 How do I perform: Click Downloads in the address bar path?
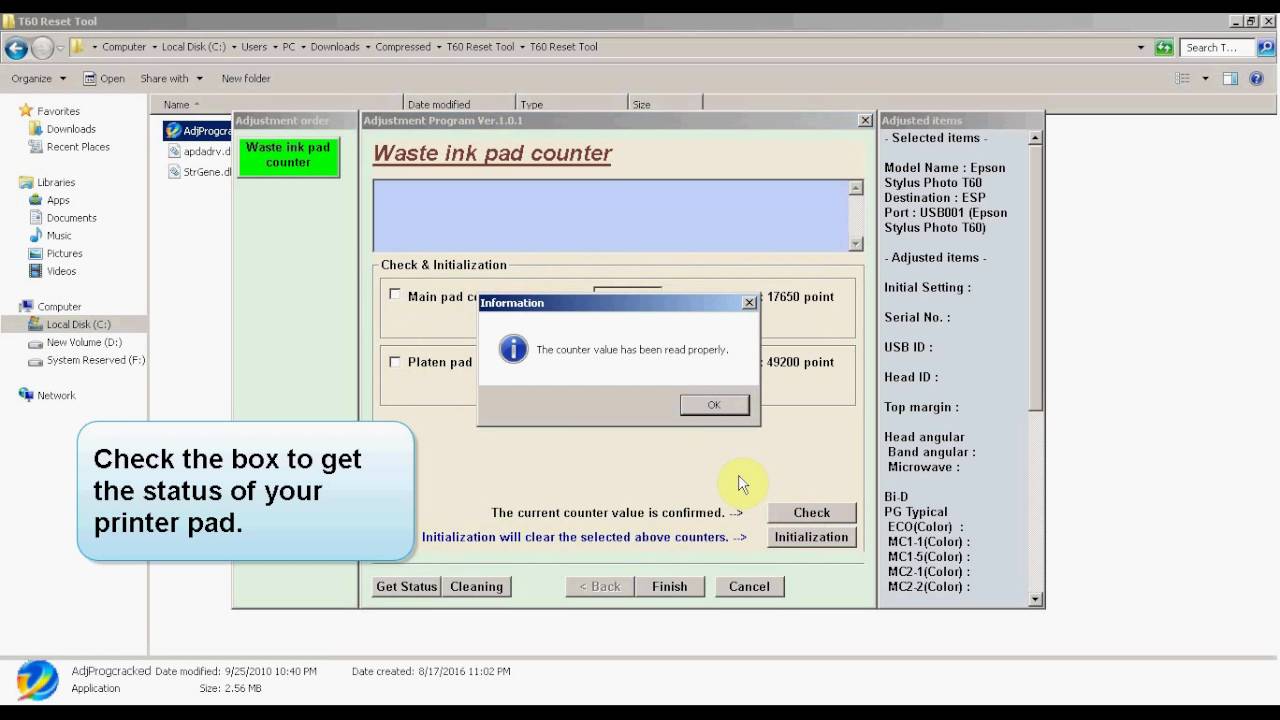(x=334, y=47)
